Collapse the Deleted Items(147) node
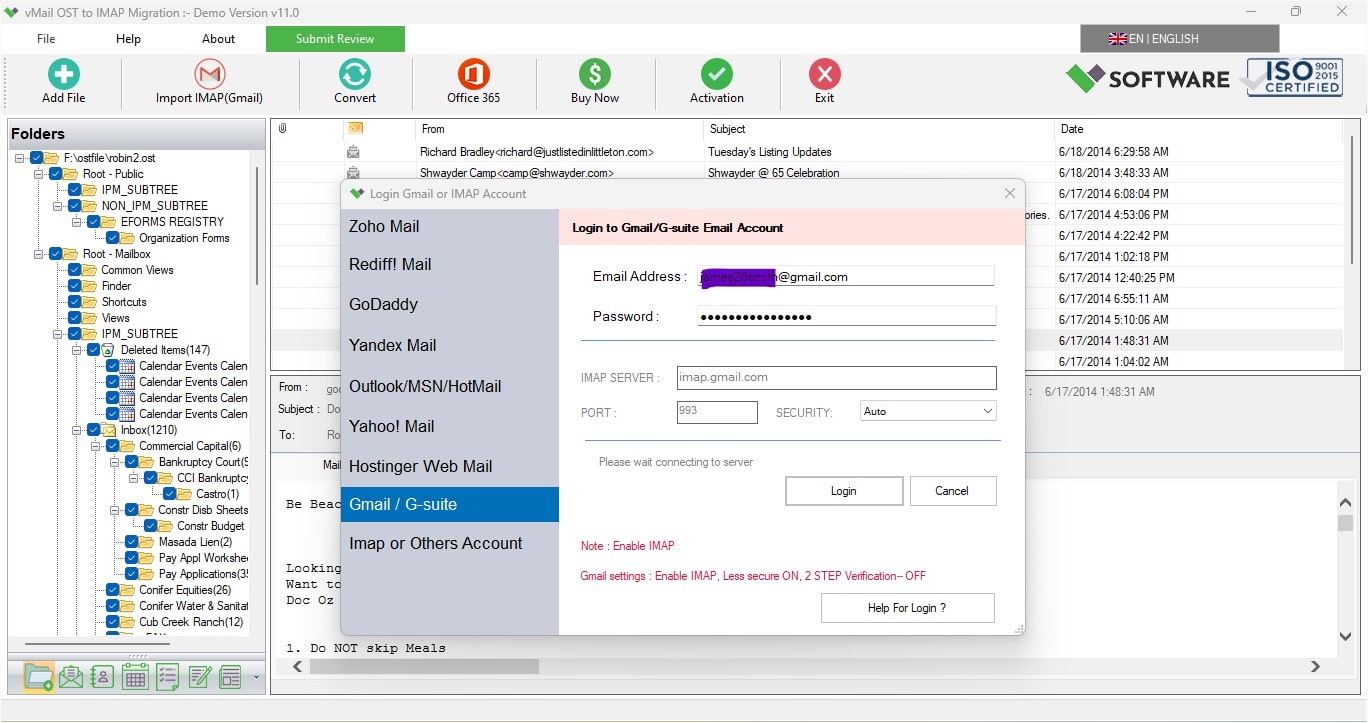The image size is (1368, 723). tap(78, 350)
